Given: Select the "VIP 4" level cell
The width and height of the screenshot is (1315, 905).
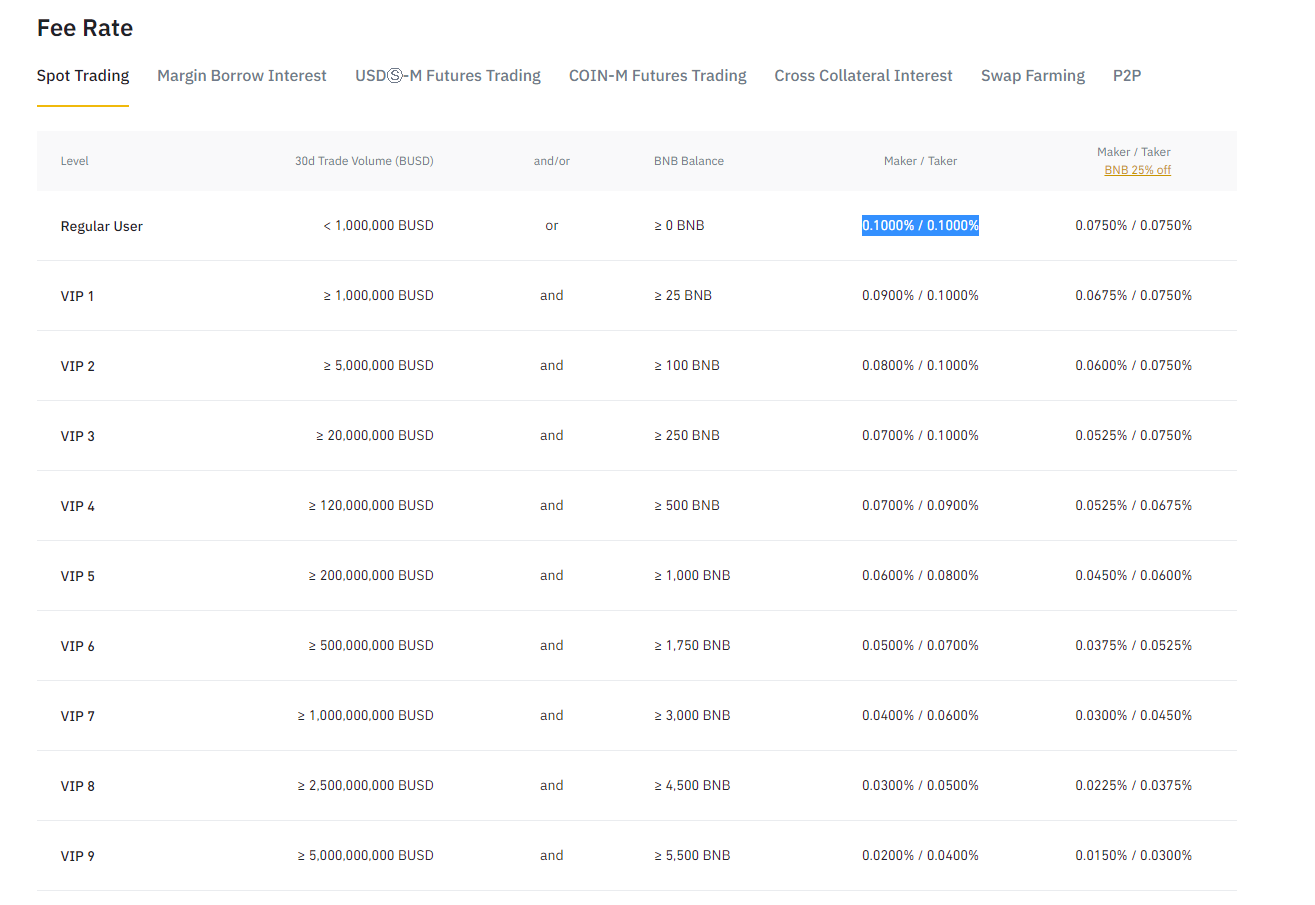Looking at the screenshot, I should click(x=78, y=506).
